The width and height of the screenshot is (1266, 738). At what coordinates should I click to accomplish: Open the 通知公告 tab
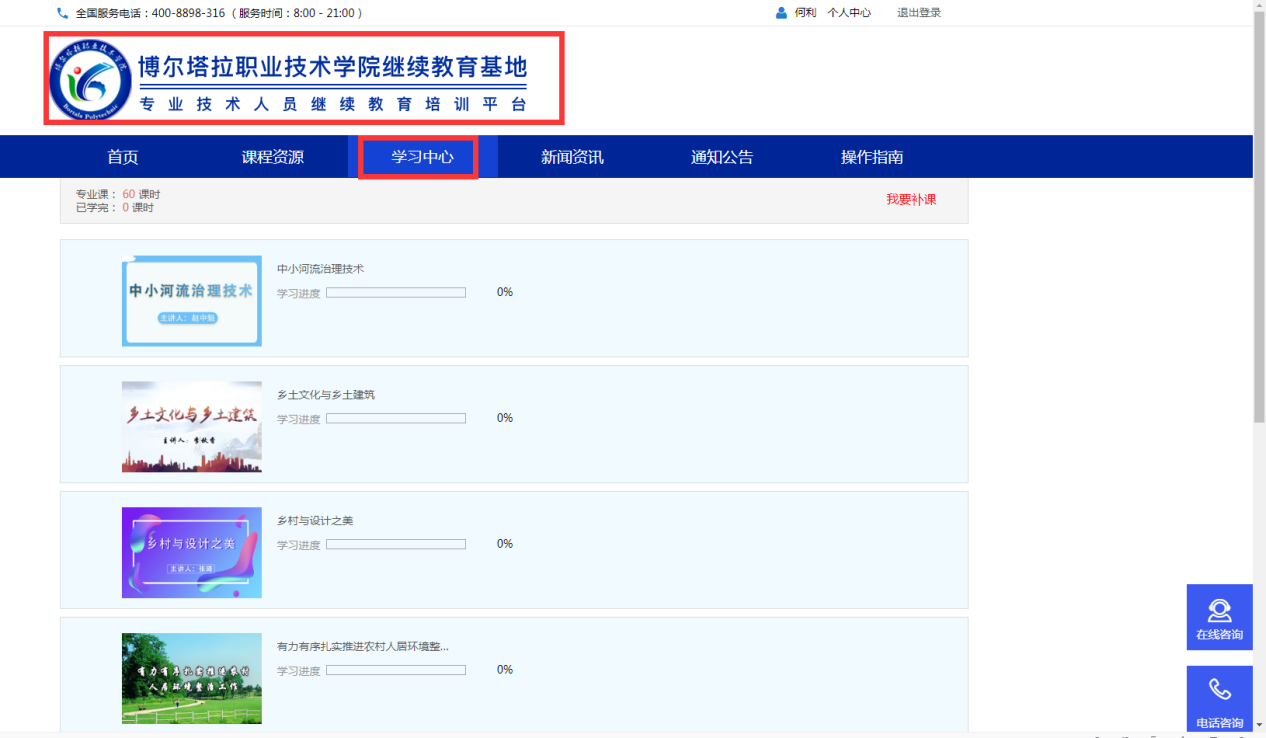pos(722,157)
